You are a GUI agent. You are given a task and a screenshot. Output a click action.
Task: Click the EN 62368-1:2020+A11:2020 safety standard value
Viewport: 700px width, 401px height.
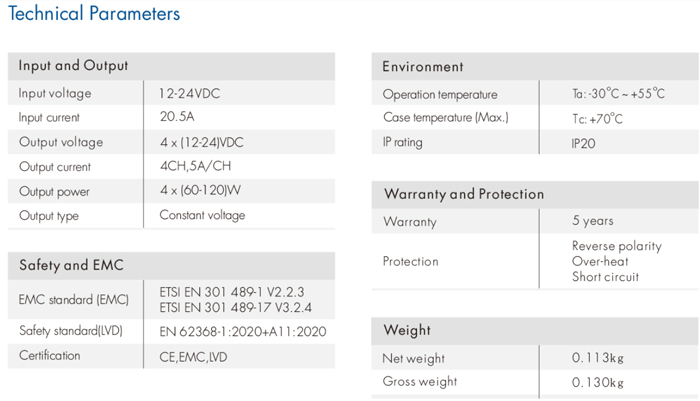point(243,331)
